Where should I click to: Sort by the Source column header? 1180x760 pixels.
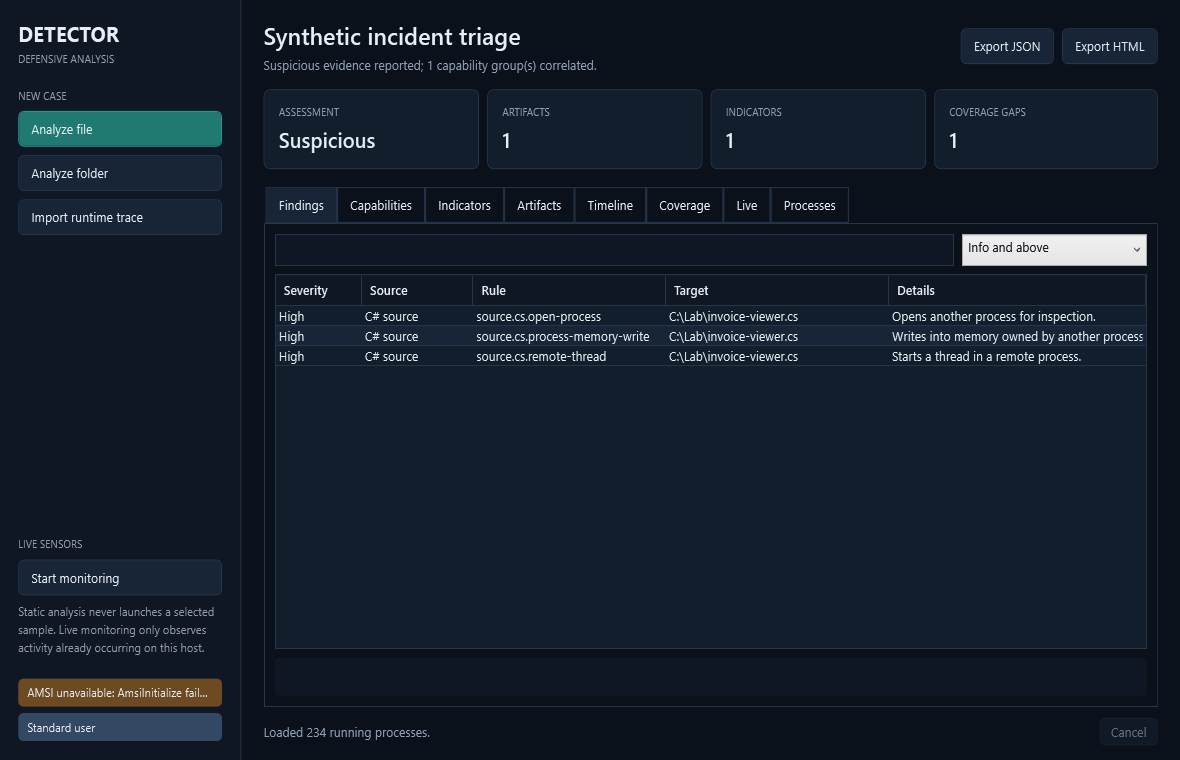417,290
